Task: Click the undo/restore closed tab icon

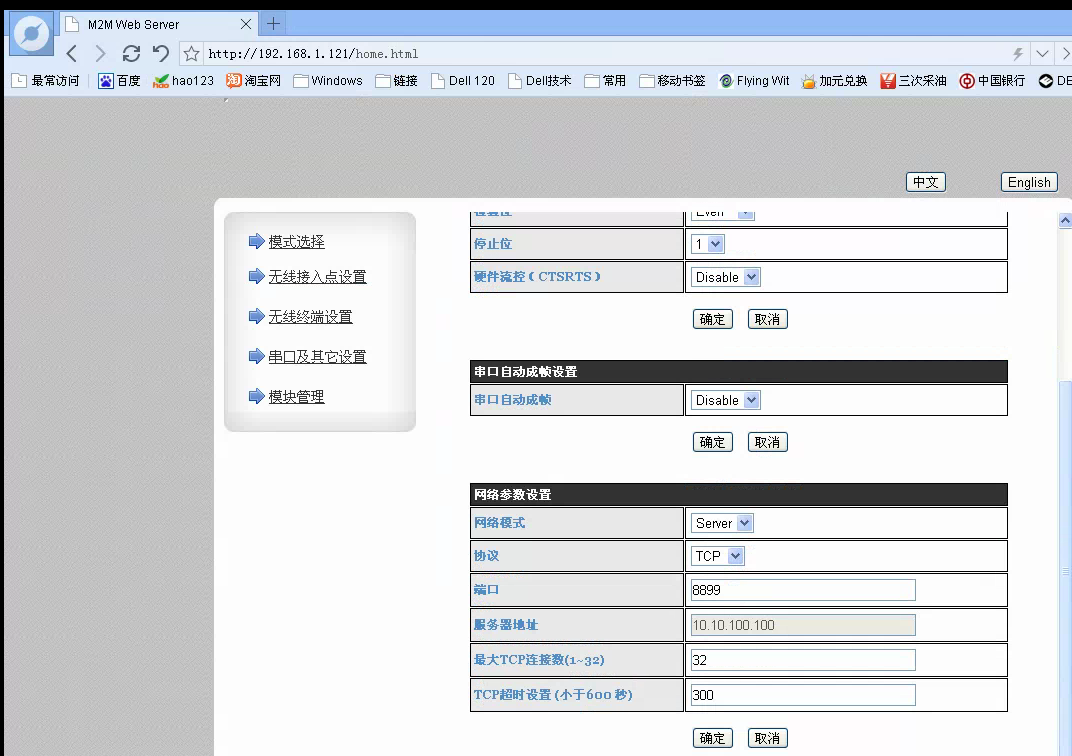Action: pyautogui.click(x=161, y=53)
